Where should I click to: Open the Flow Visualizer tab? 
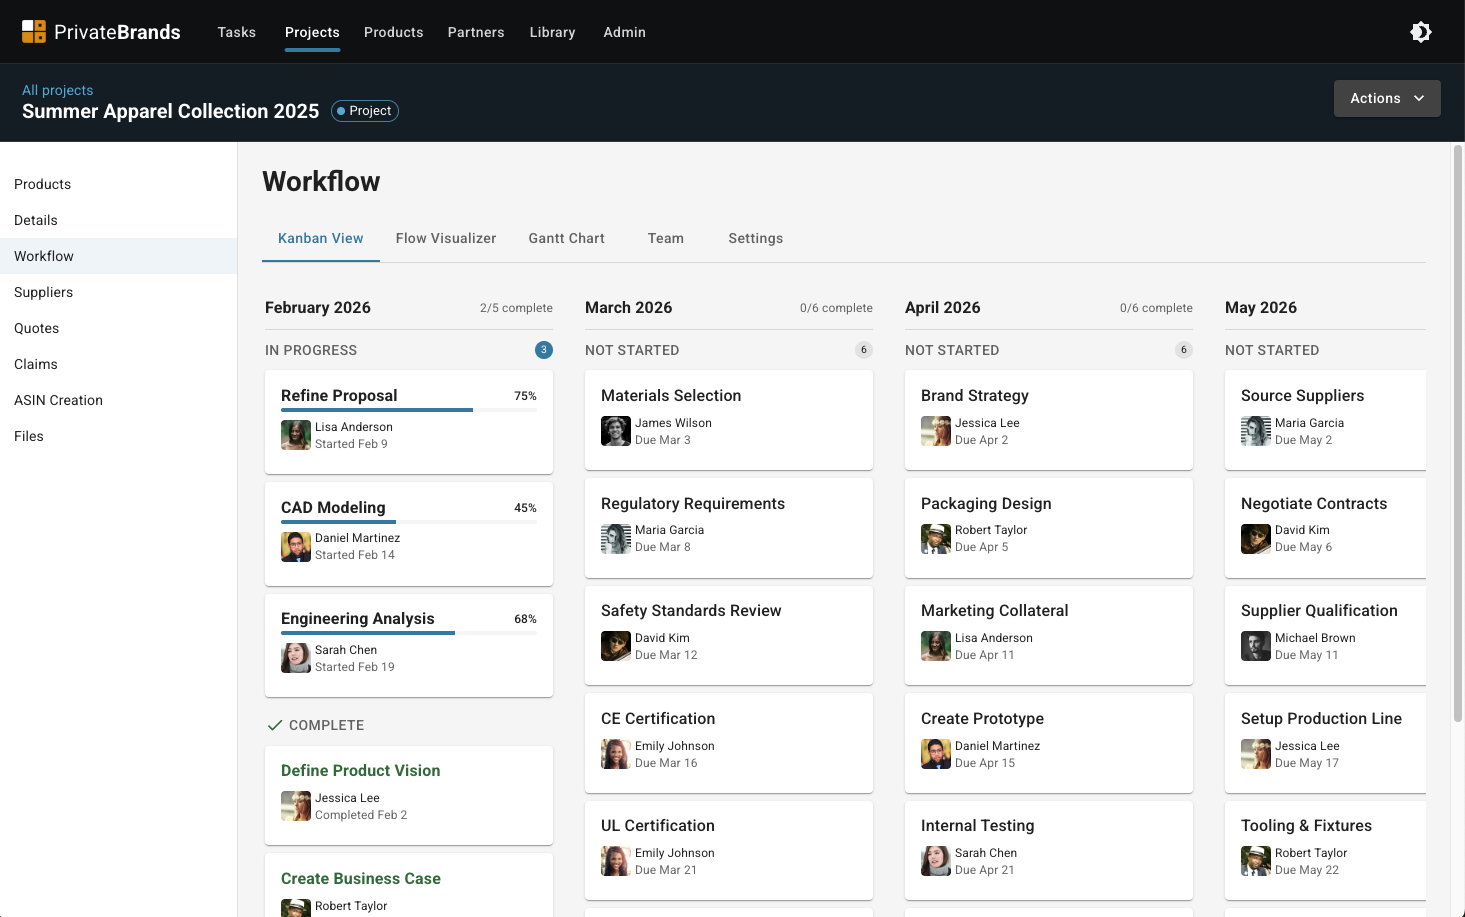(445, 238)
